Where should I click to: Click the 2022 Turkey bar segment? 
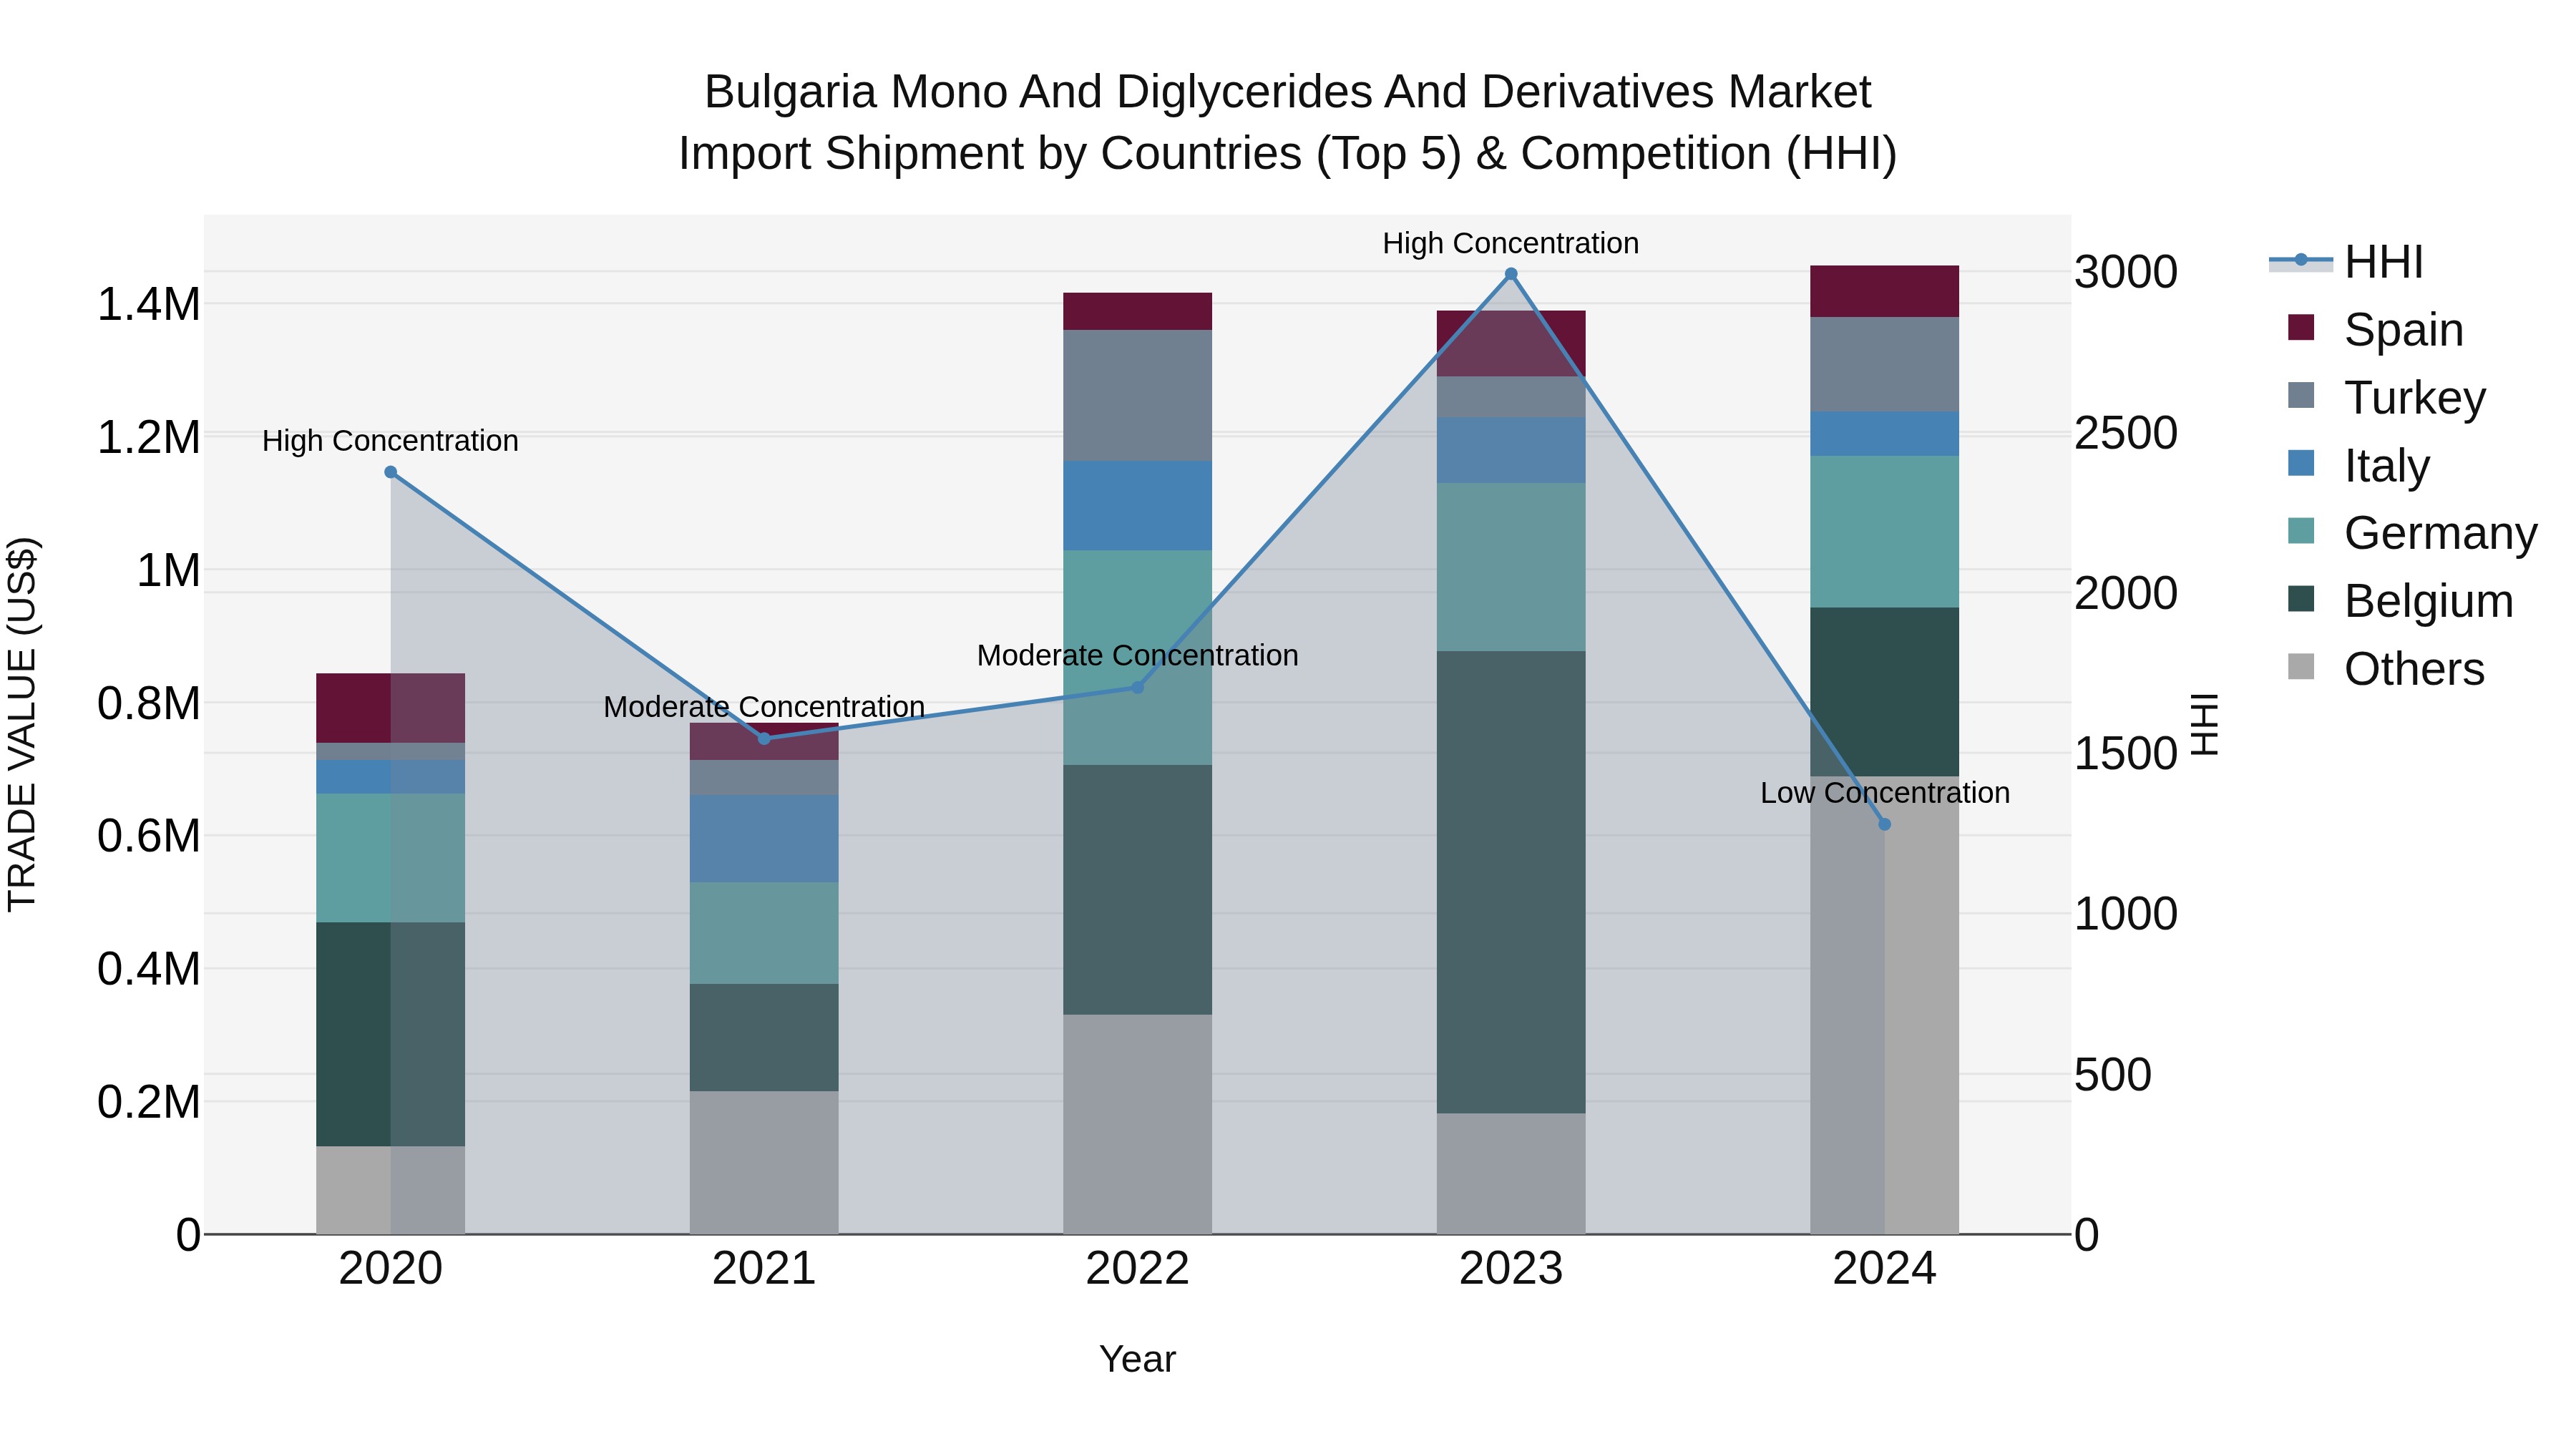pyautogui.click(x=1137, y=395)
